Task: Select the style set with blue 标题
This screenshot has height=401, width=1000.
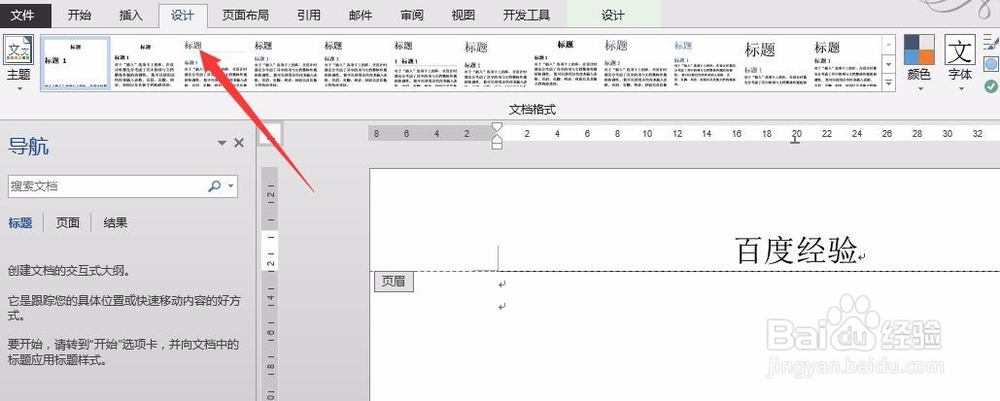Action: point(705,62)
